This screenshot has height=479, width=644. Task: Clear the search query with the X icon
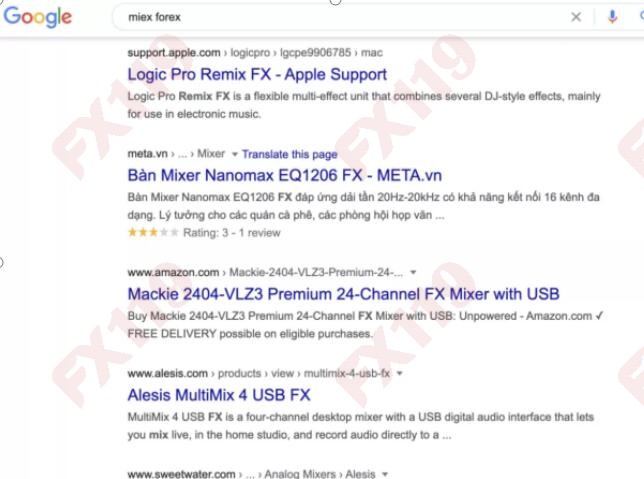click(576, 17)
